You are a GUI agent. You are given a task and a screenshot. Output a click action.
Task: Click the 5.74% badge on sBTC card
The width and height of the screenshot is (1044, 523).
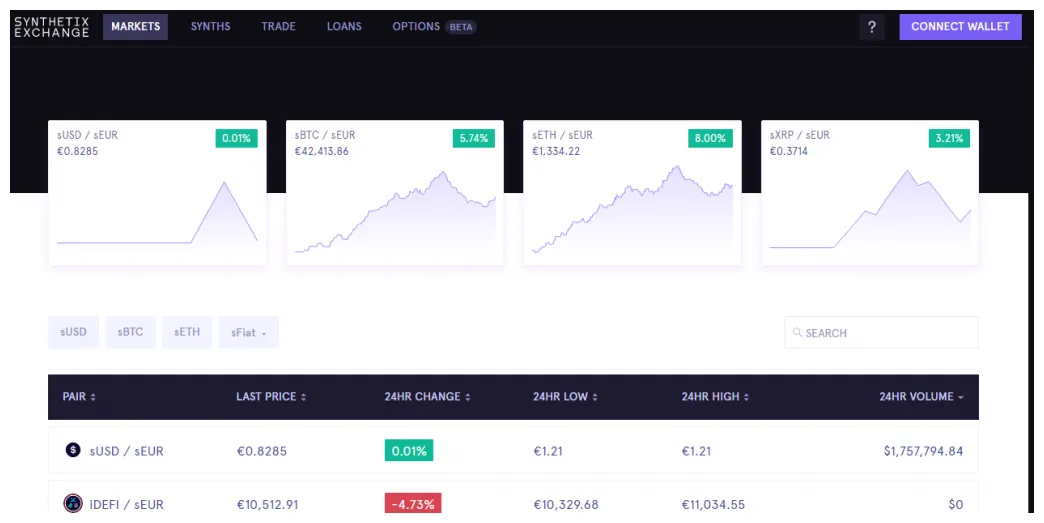point(473,138)
